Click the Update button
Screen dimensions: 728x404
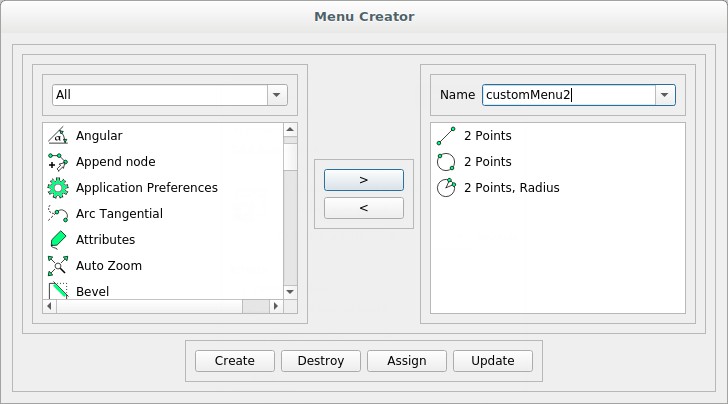point(493,361)
